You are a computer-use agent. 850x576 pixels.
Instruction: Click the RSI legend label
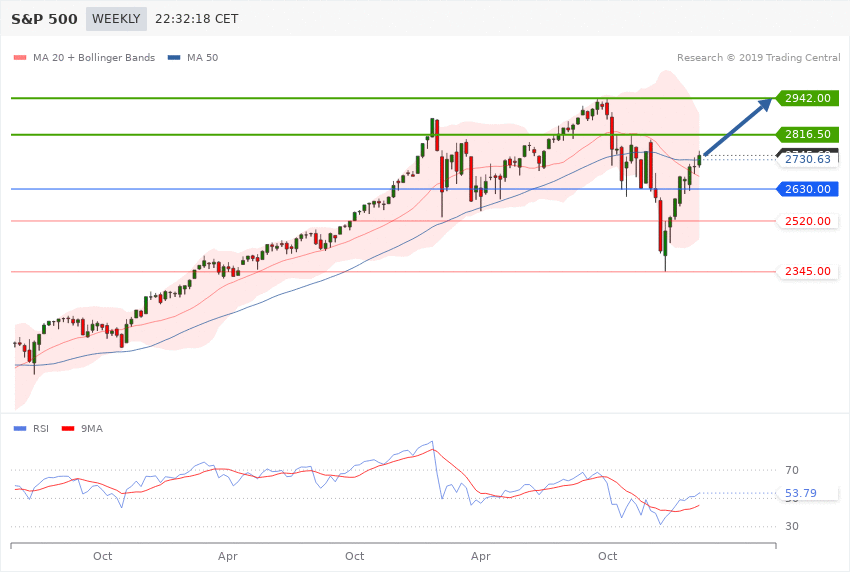coord(41,429)
